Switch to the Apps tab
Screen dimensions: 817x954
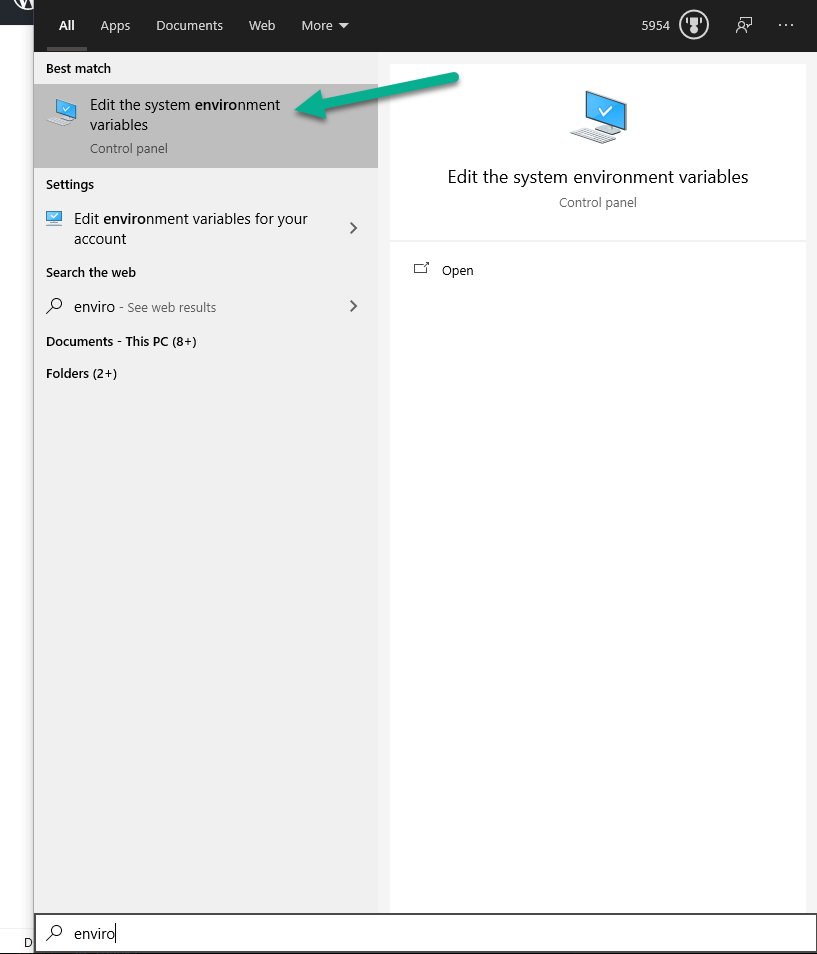pyautogui.click(x=114, y=25)
